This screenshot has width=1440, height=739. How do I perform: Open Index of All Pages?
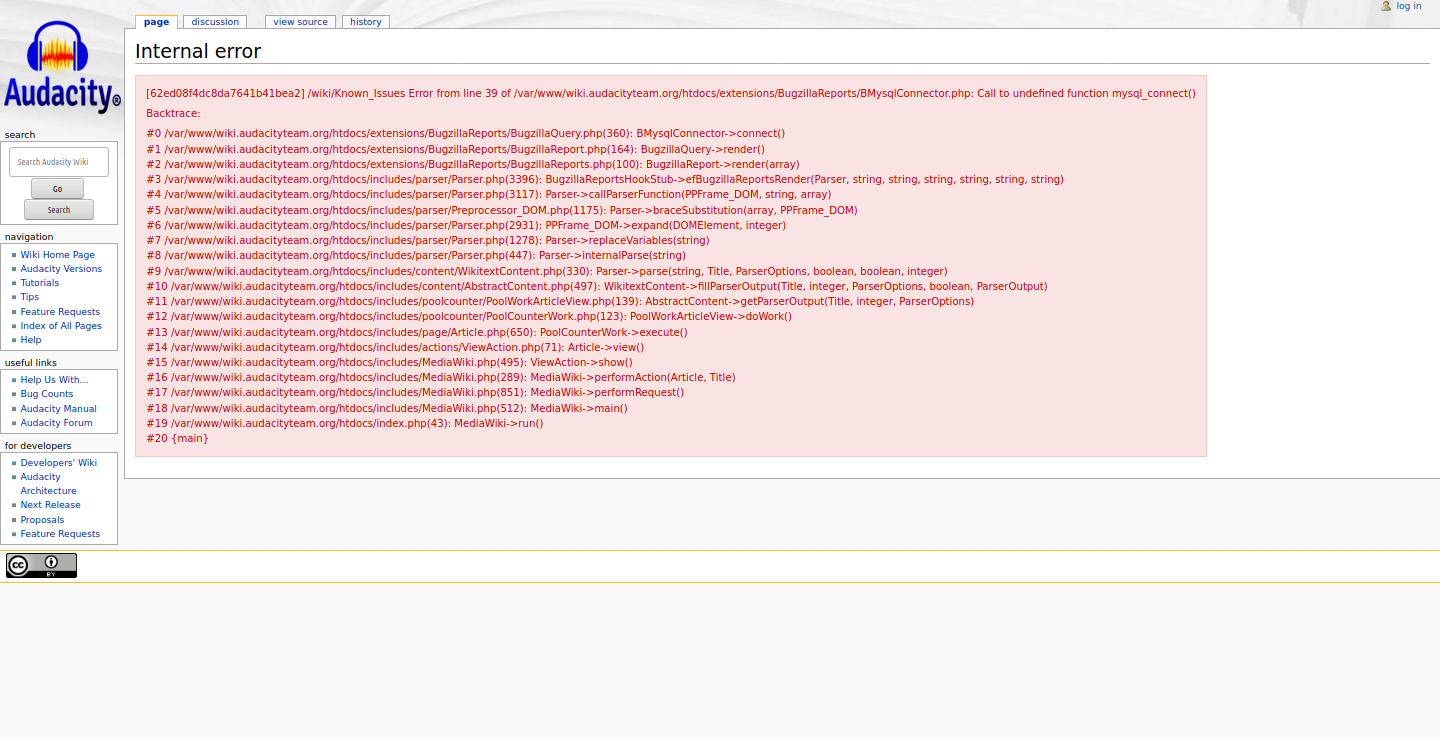pyautogui.click(x=61, y=326)
